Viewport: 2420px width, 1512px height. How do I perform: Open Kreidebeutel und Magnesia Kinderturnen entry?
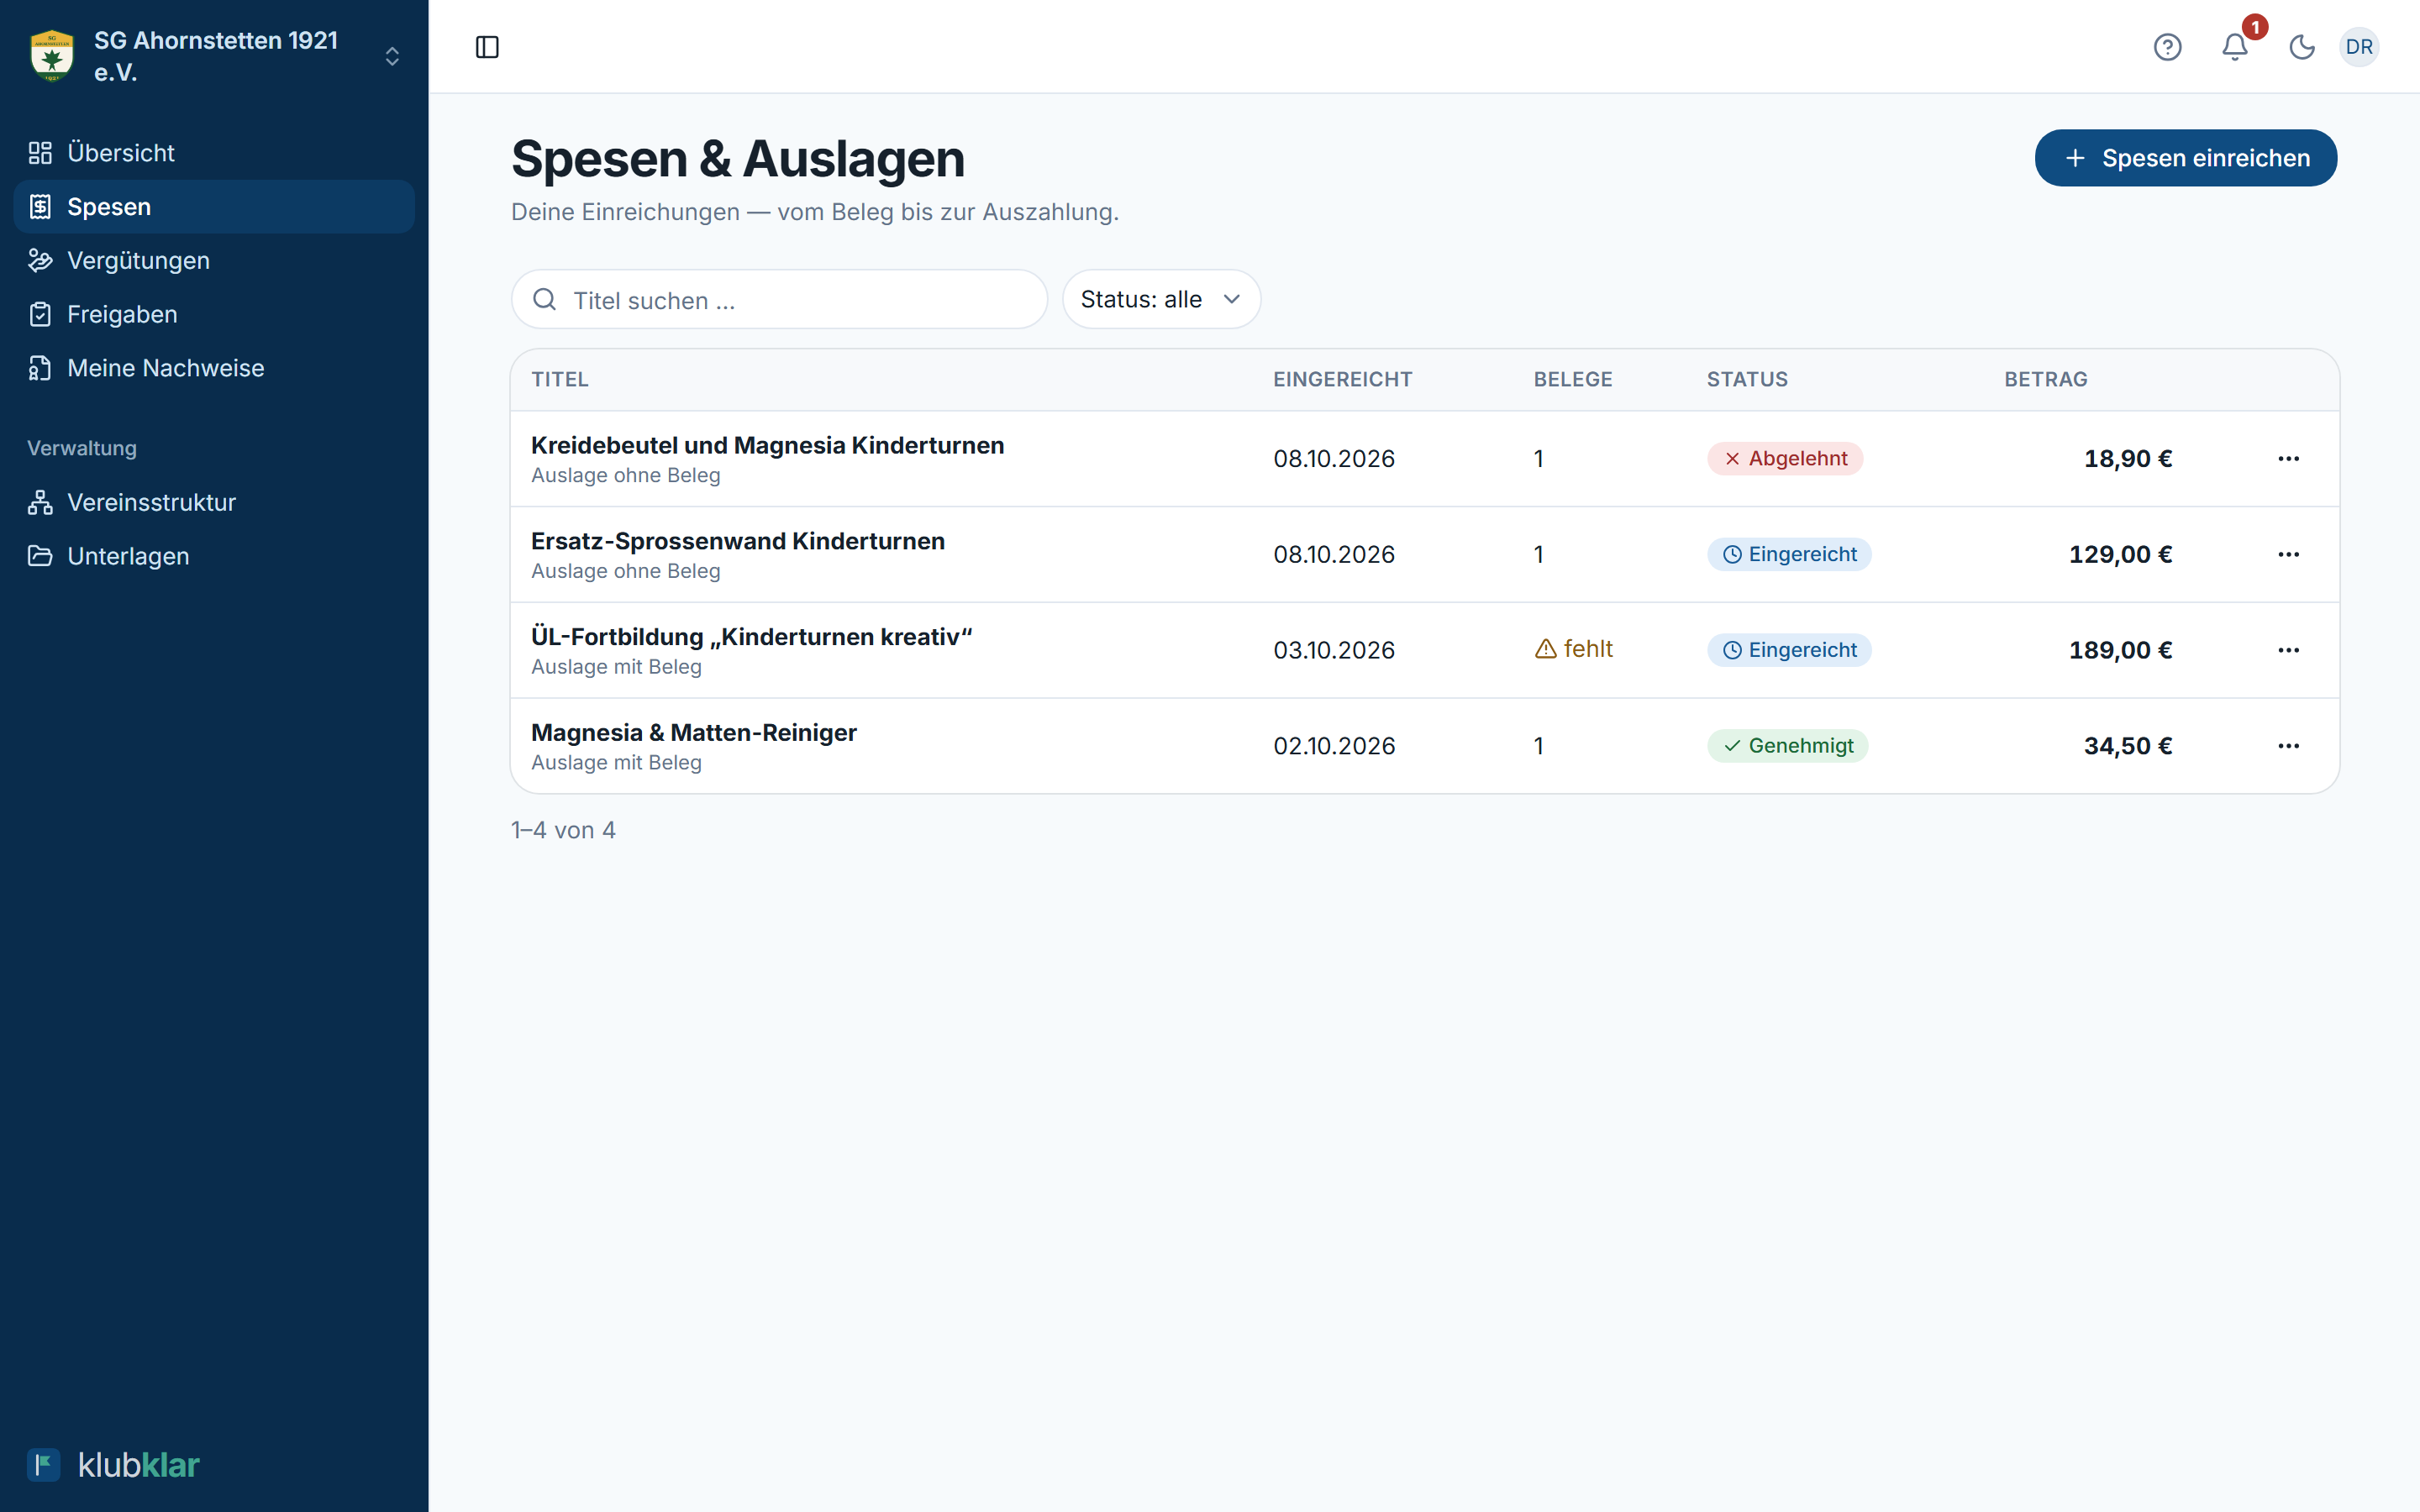[767, 446]
